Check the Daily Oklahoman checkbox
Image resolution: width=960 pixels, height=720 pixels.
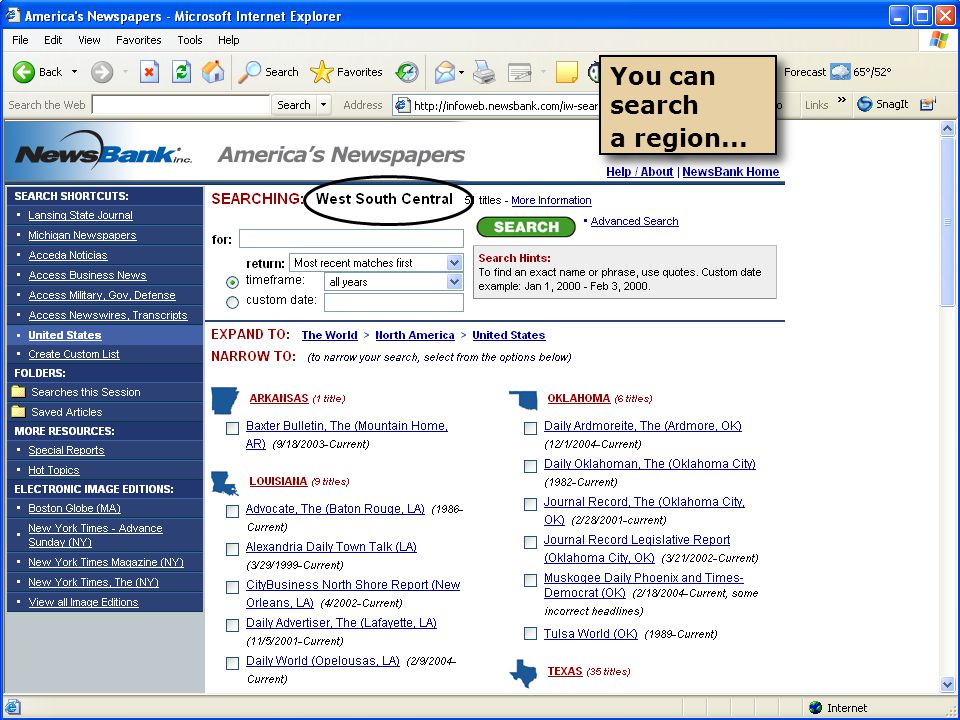point(531,467)
